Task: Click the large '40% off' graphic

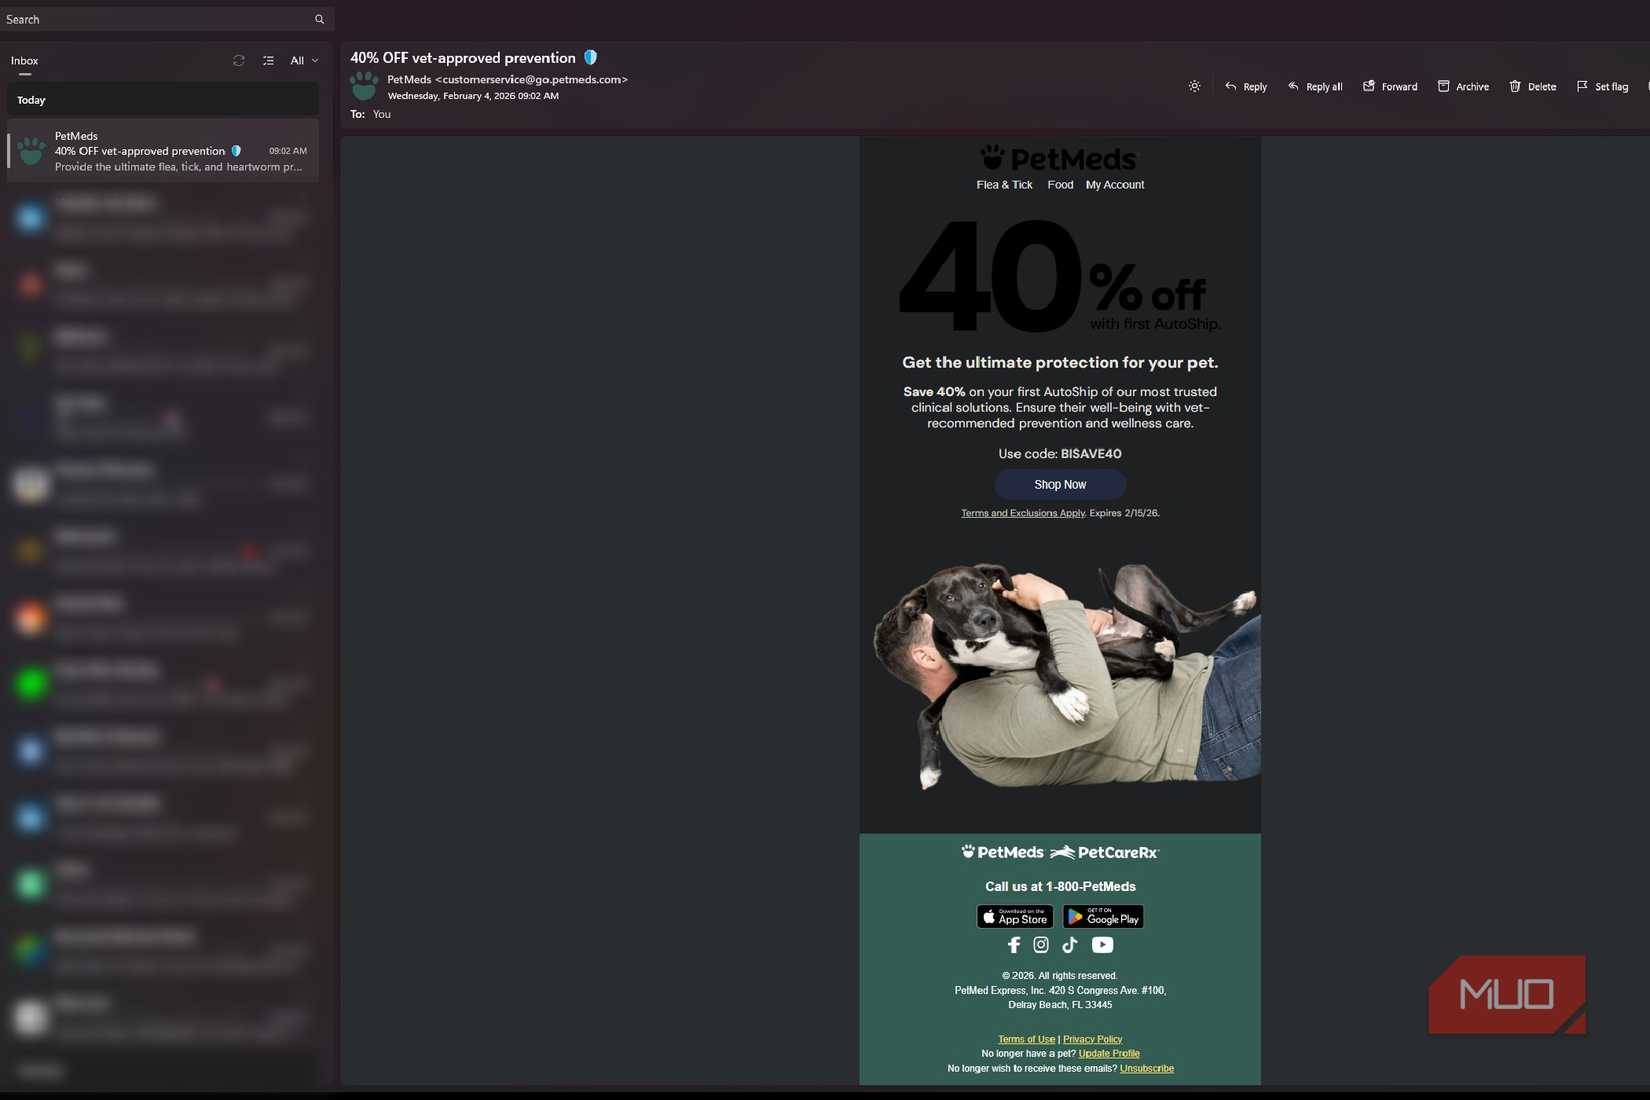Action: point(1058,276)
